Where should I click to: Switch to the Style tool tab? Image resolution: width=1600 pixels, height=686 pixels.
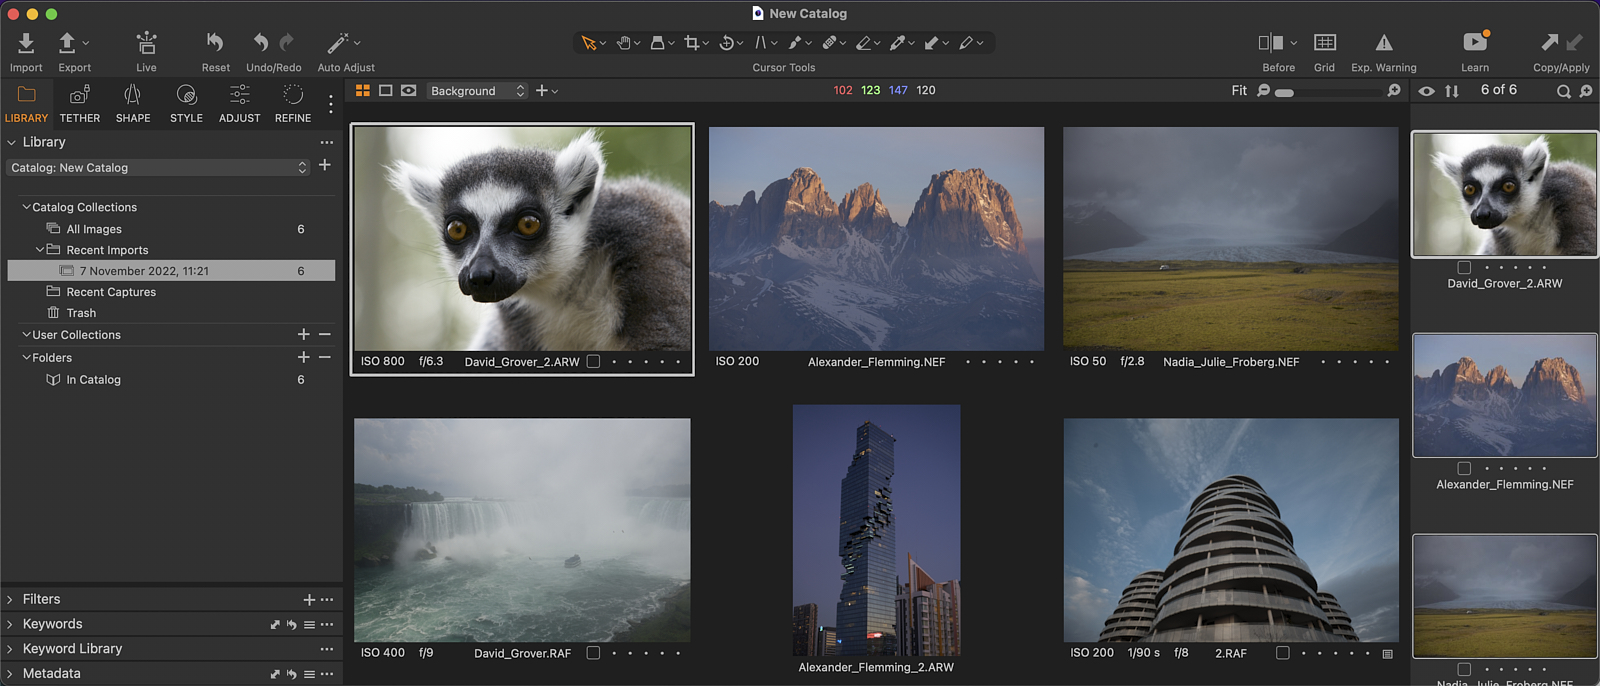click(x=186, y=104)
